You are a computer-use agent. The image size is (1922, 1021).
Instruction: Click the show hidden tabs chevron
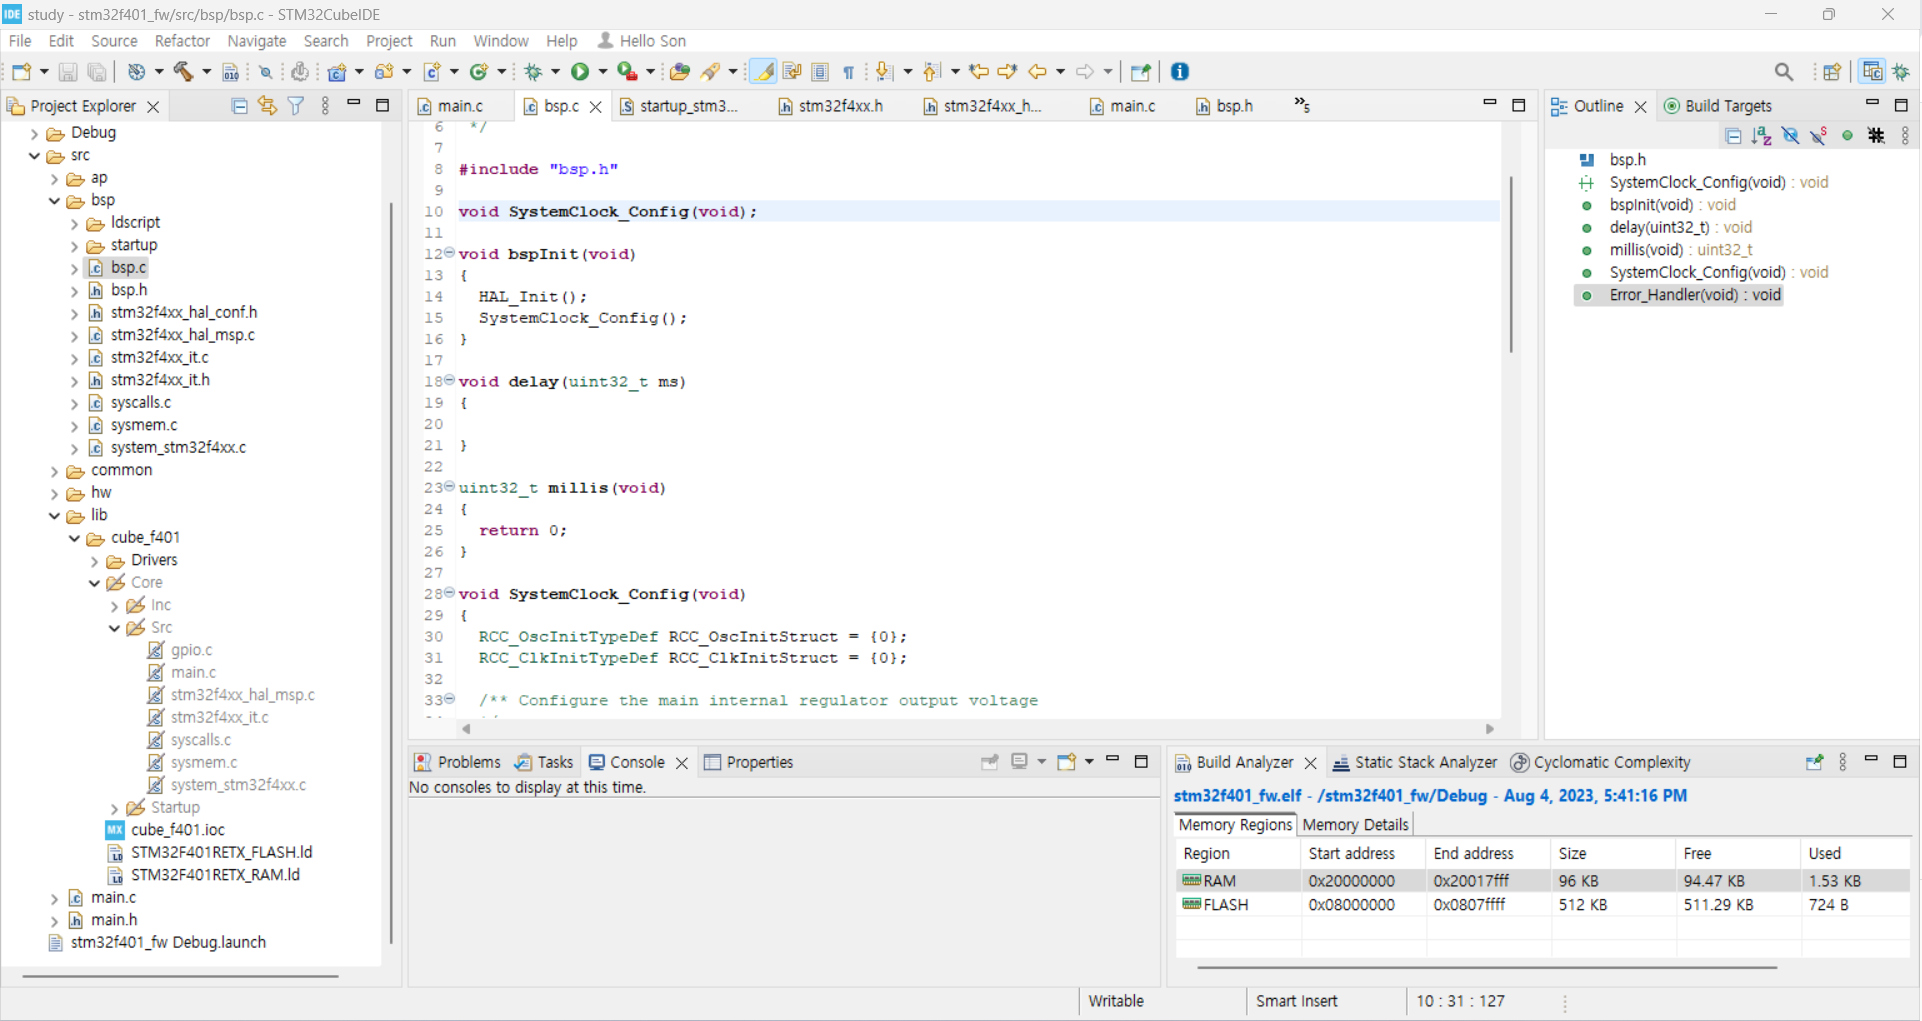tap(1302, 105)
